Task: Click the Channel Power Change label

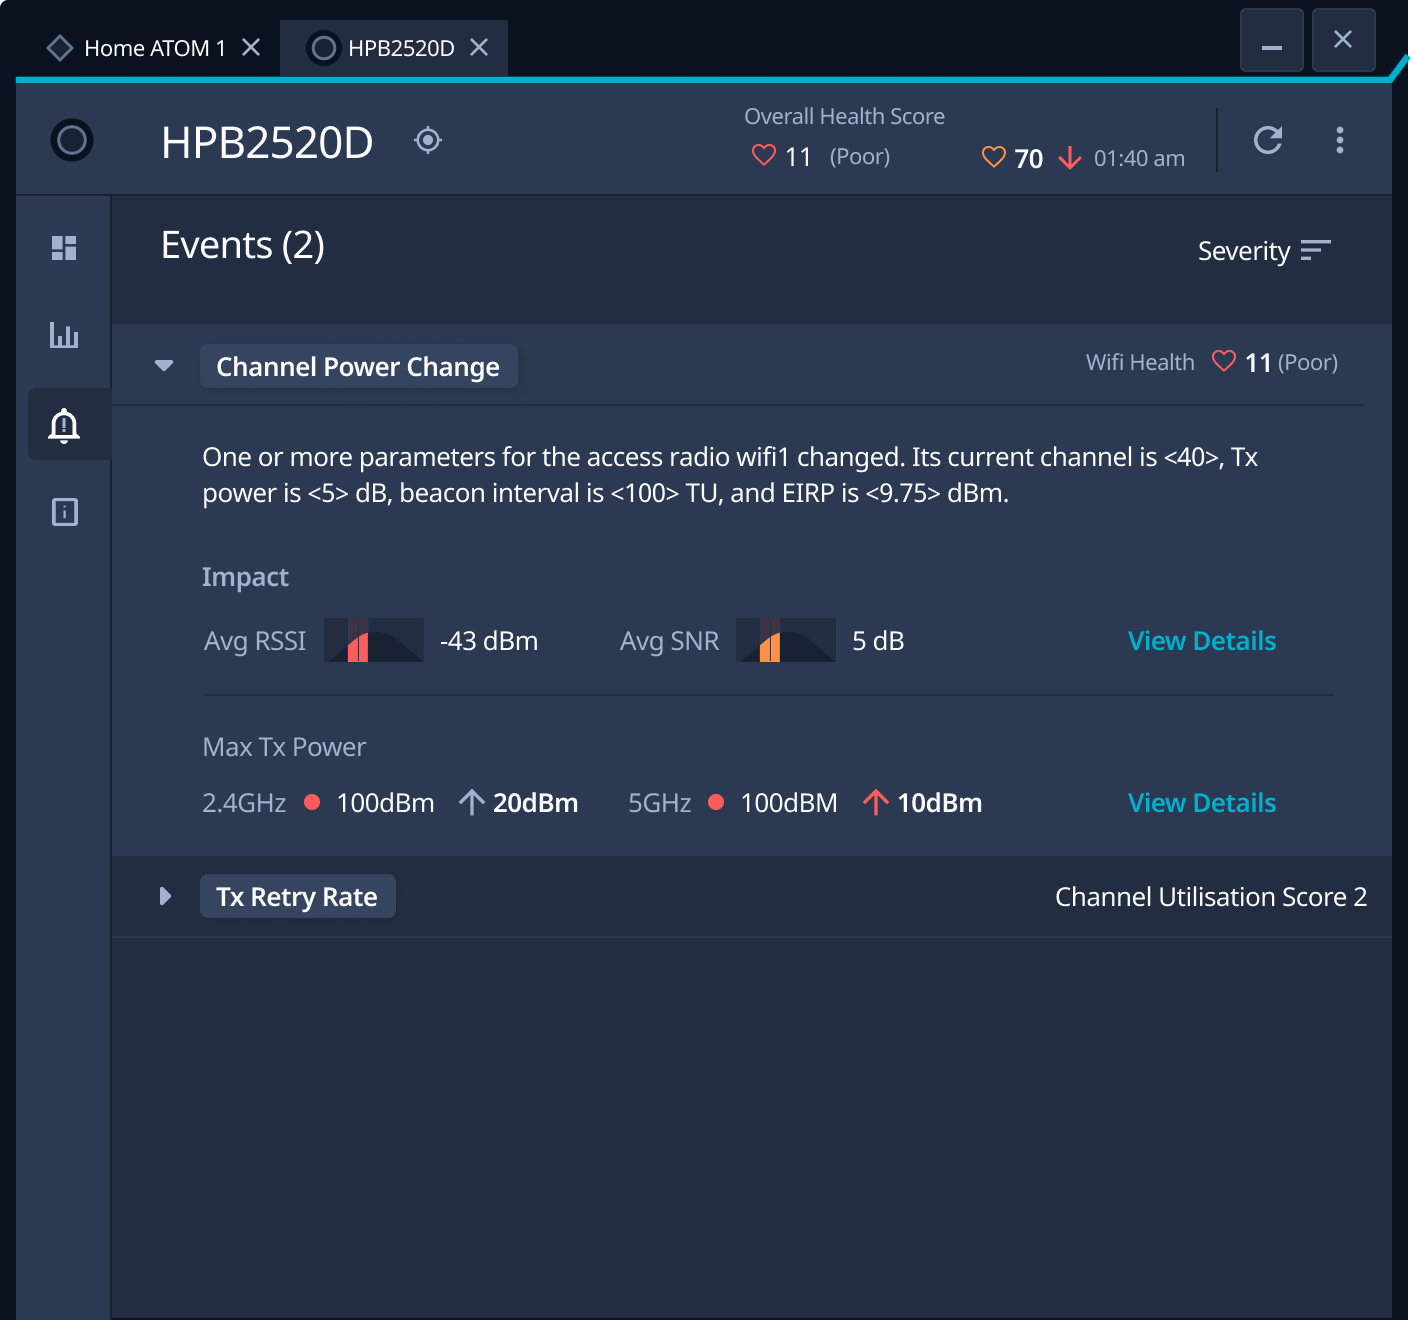Action: coord(358,367)
